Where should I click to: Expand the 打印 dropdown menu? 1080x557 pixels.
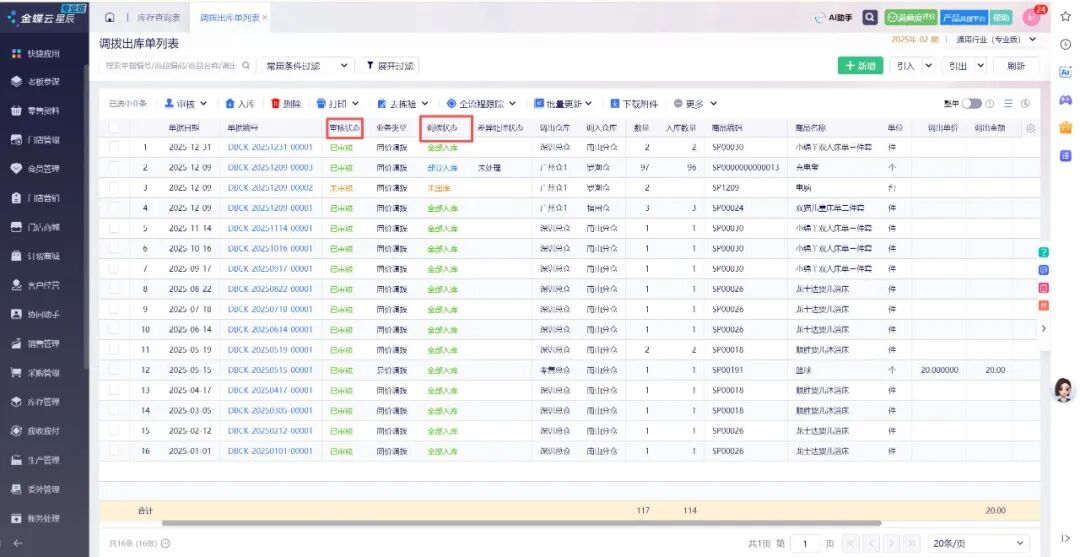[355, 104]
